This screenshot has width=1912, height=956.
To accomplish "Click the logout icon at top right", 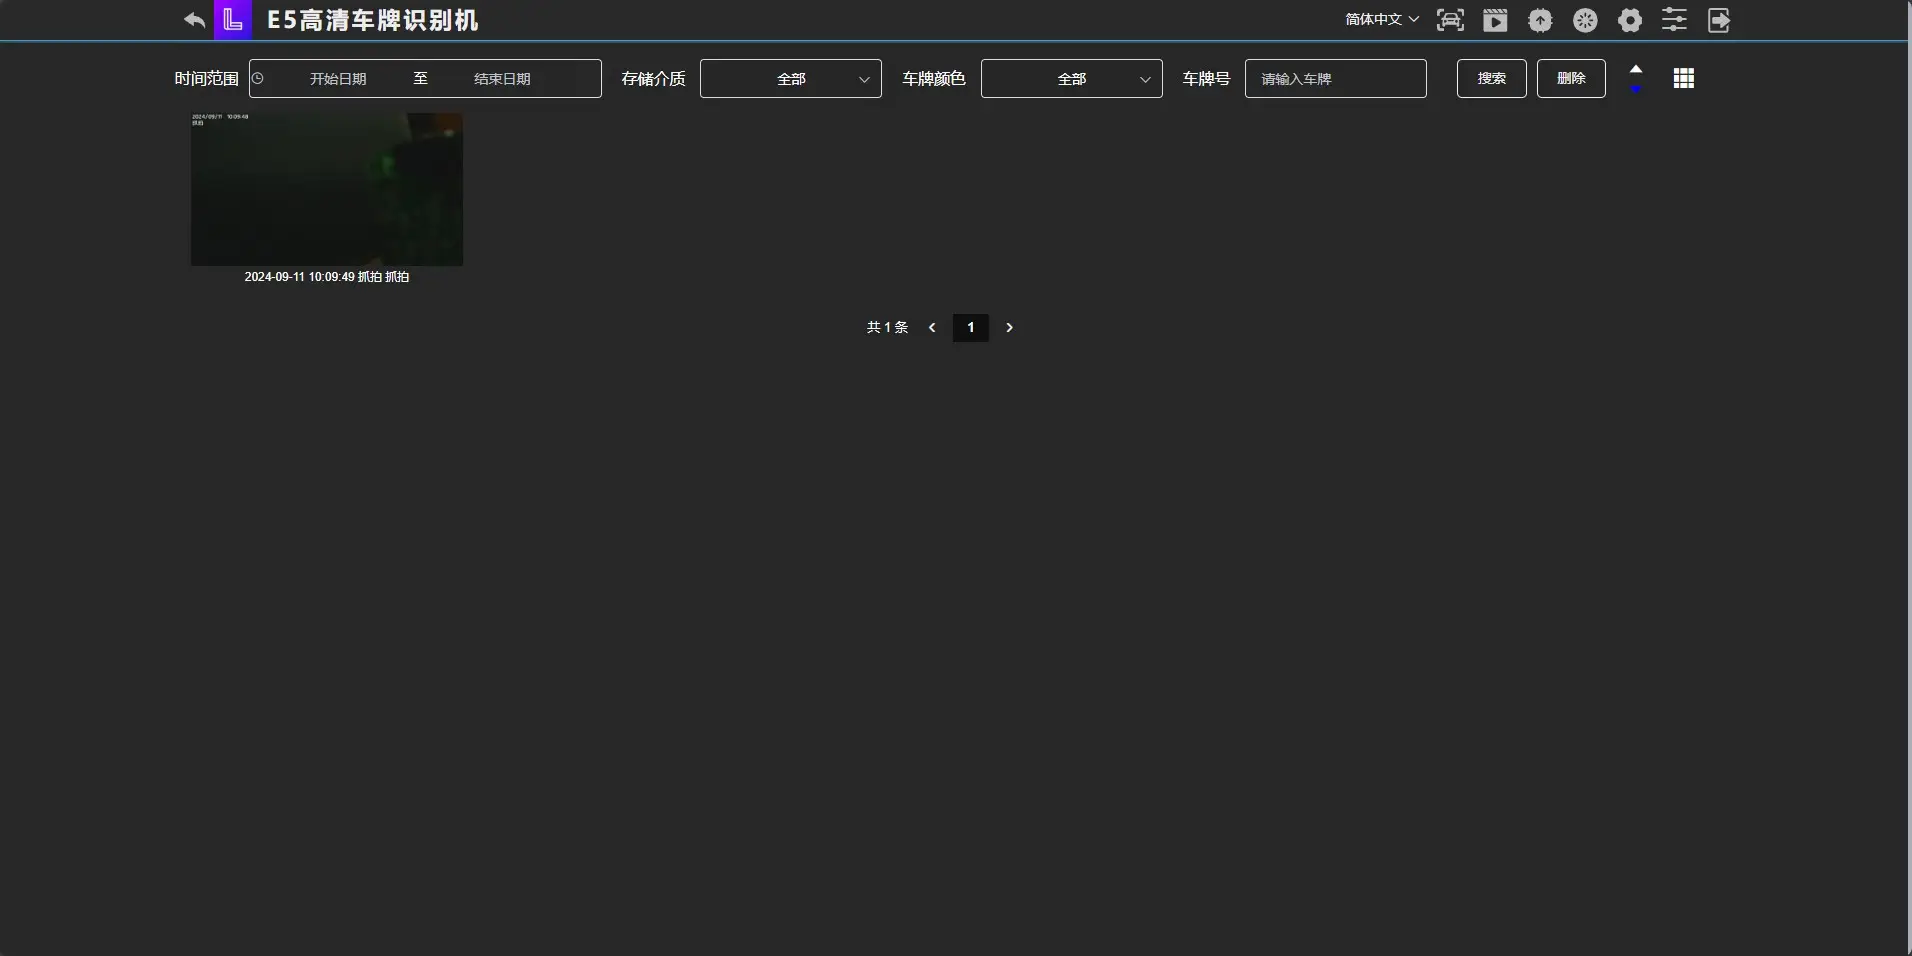I will tap(1719, 20).
